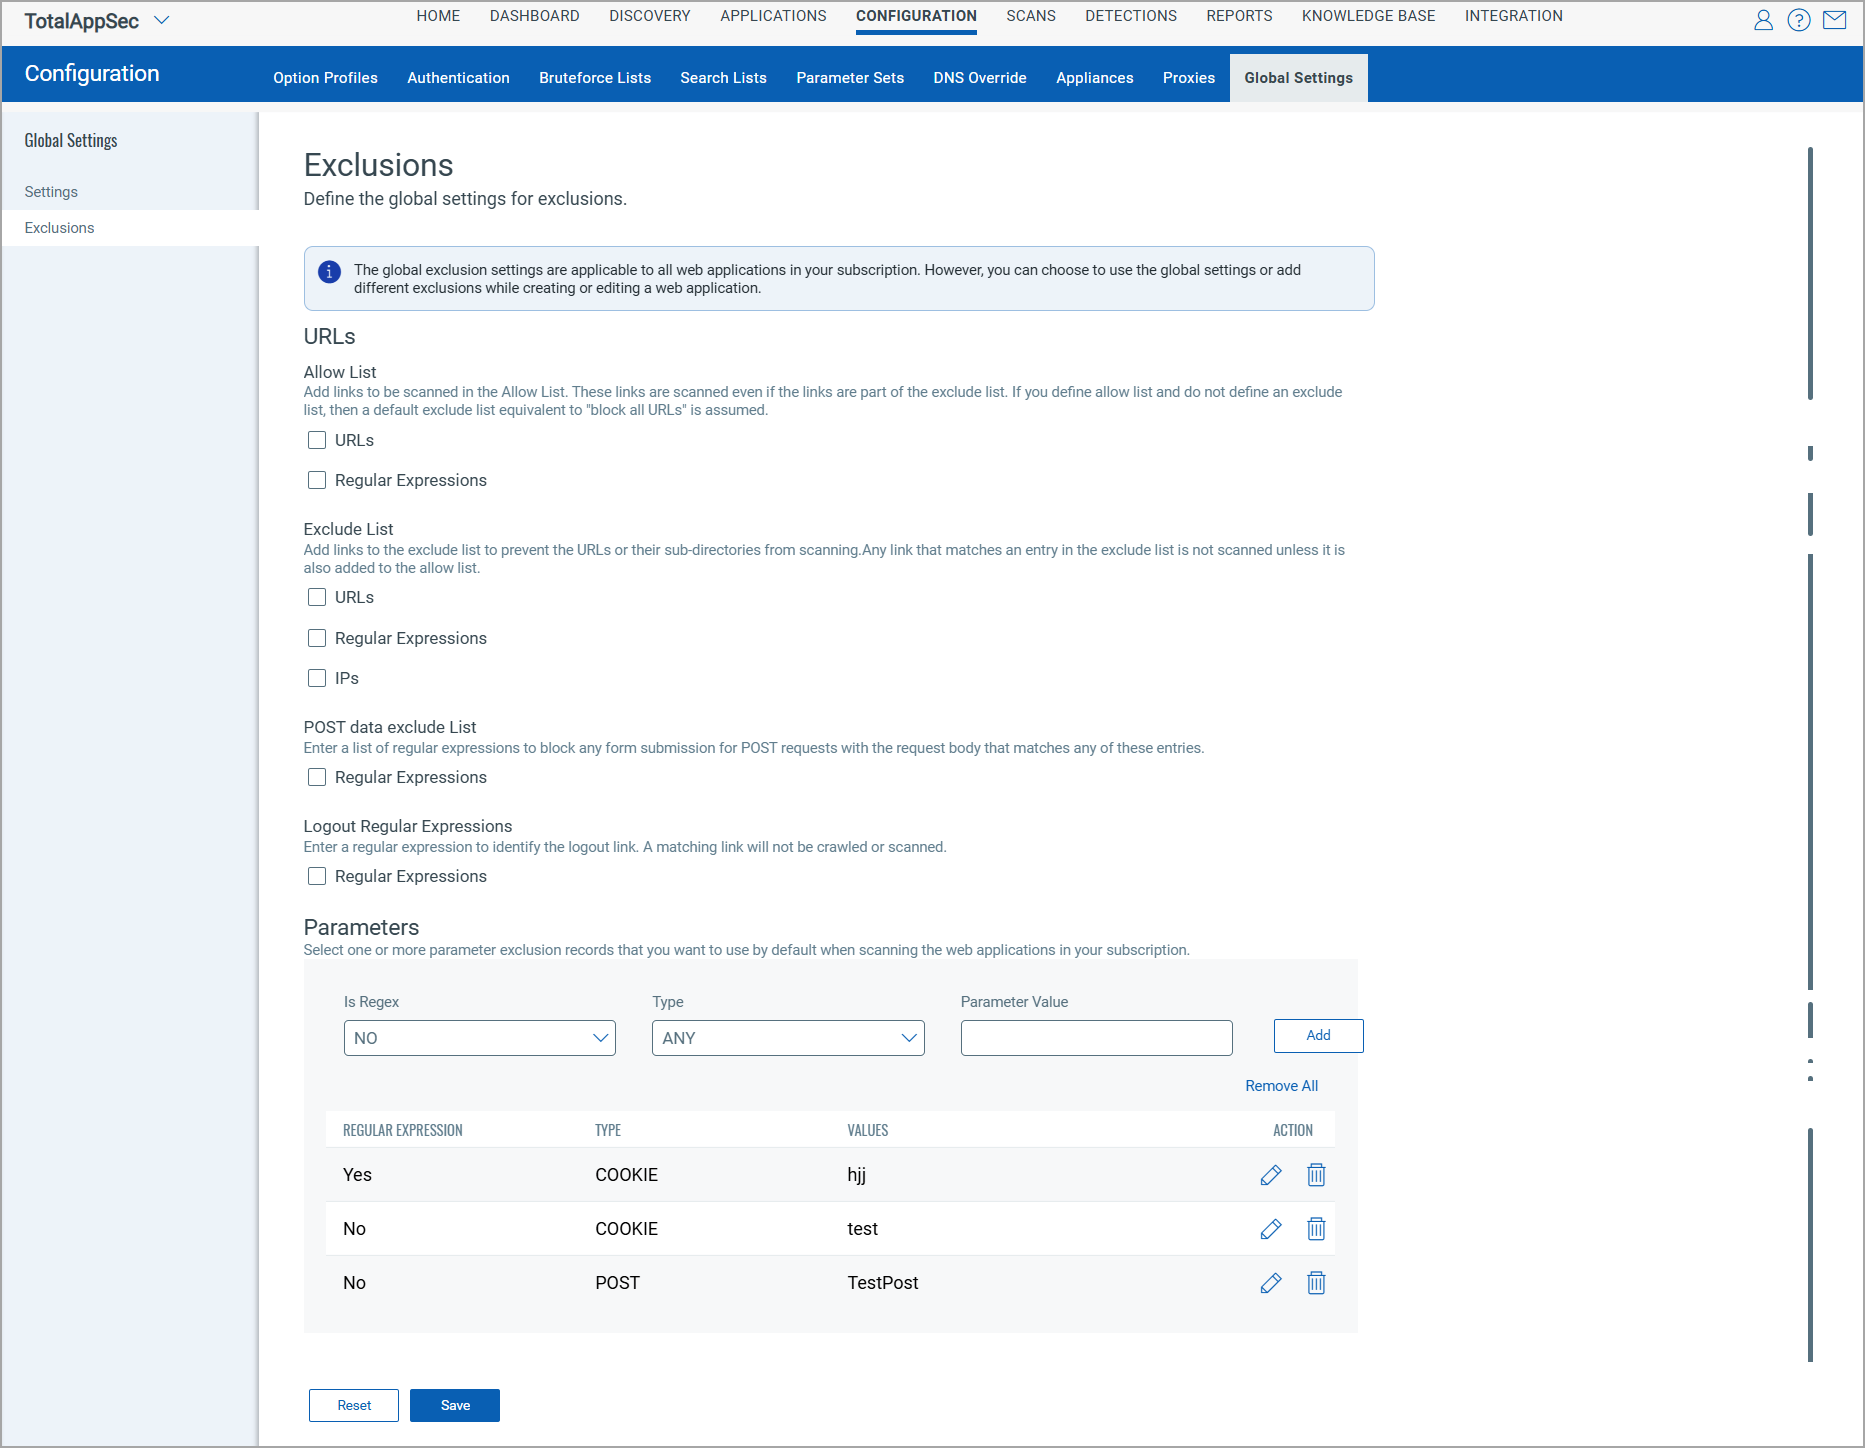Click the pencil icon for TestPost

point(1270,1283)
